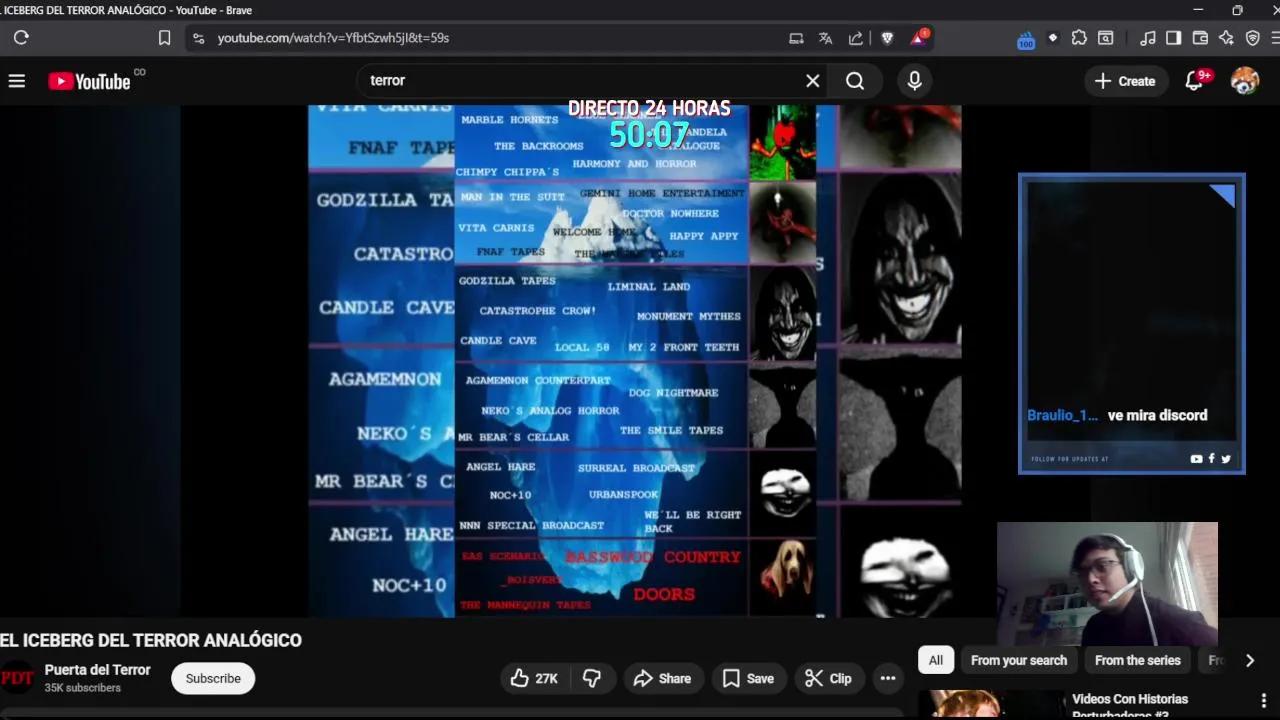Click the video title 'EL ICEBERG DEL TERROR ANALÓGICO'

[151, 640]
